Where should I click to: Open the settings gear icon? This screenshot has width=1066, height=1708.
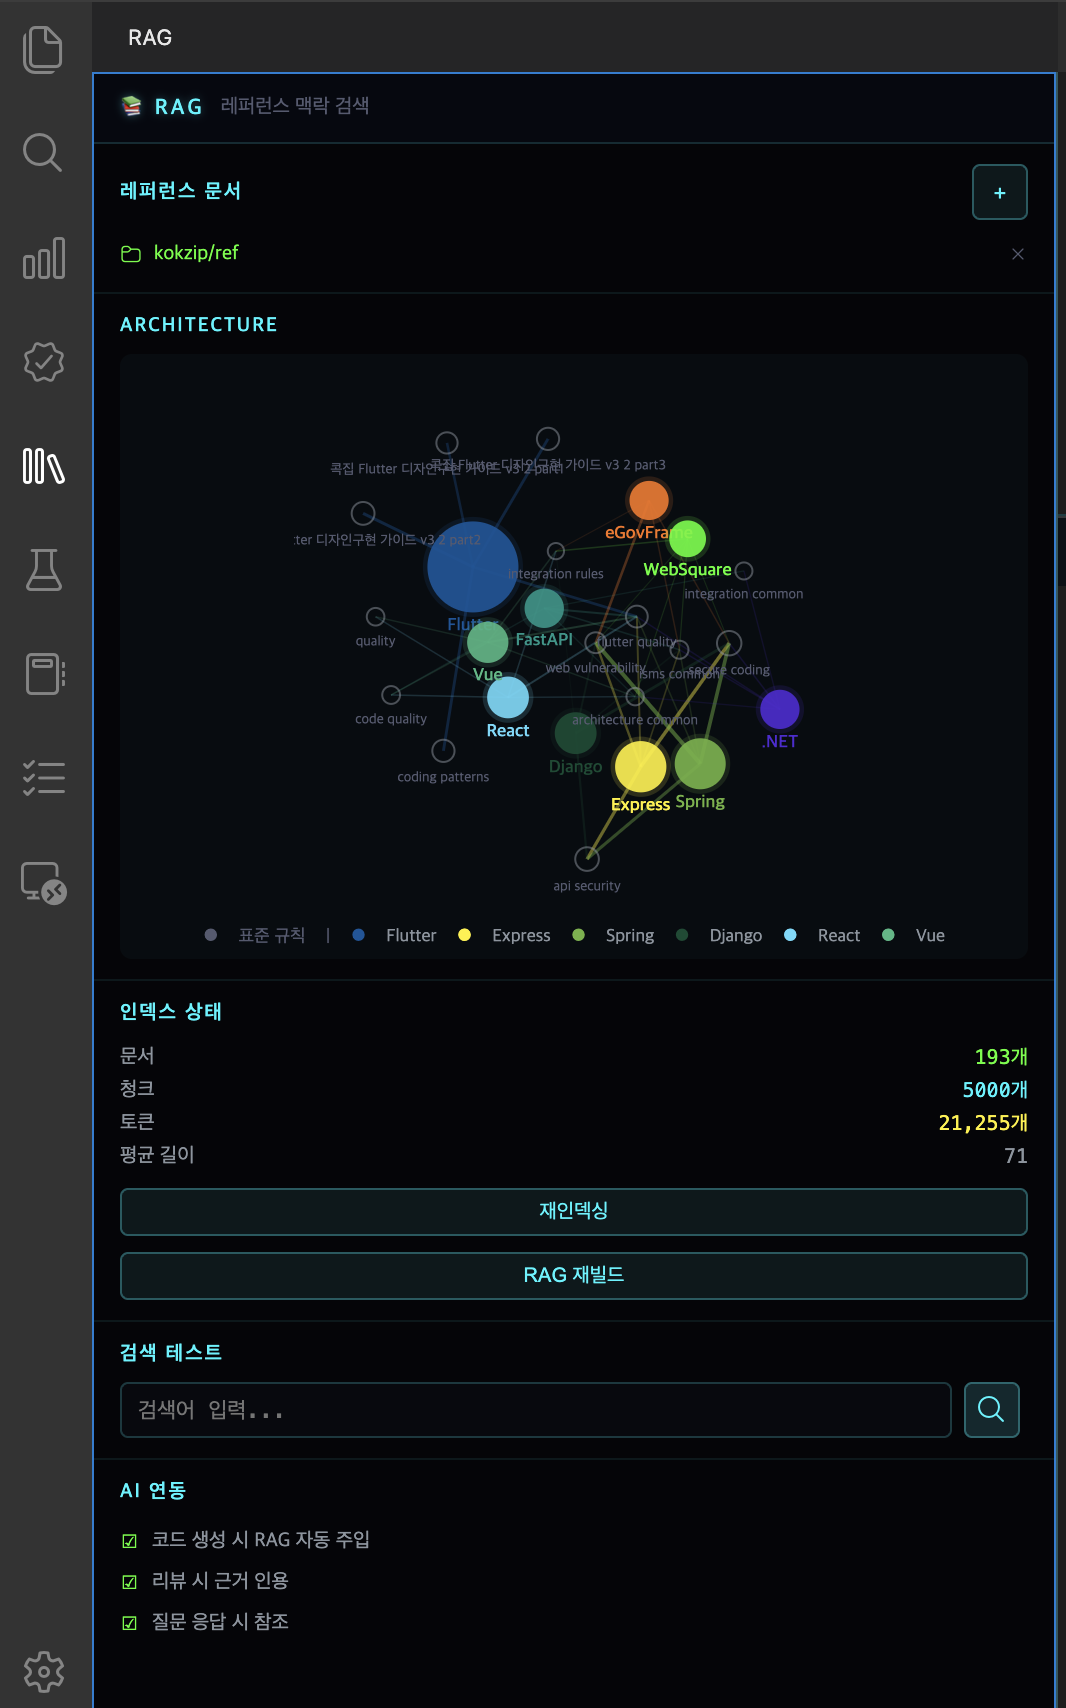point(43,1671)
